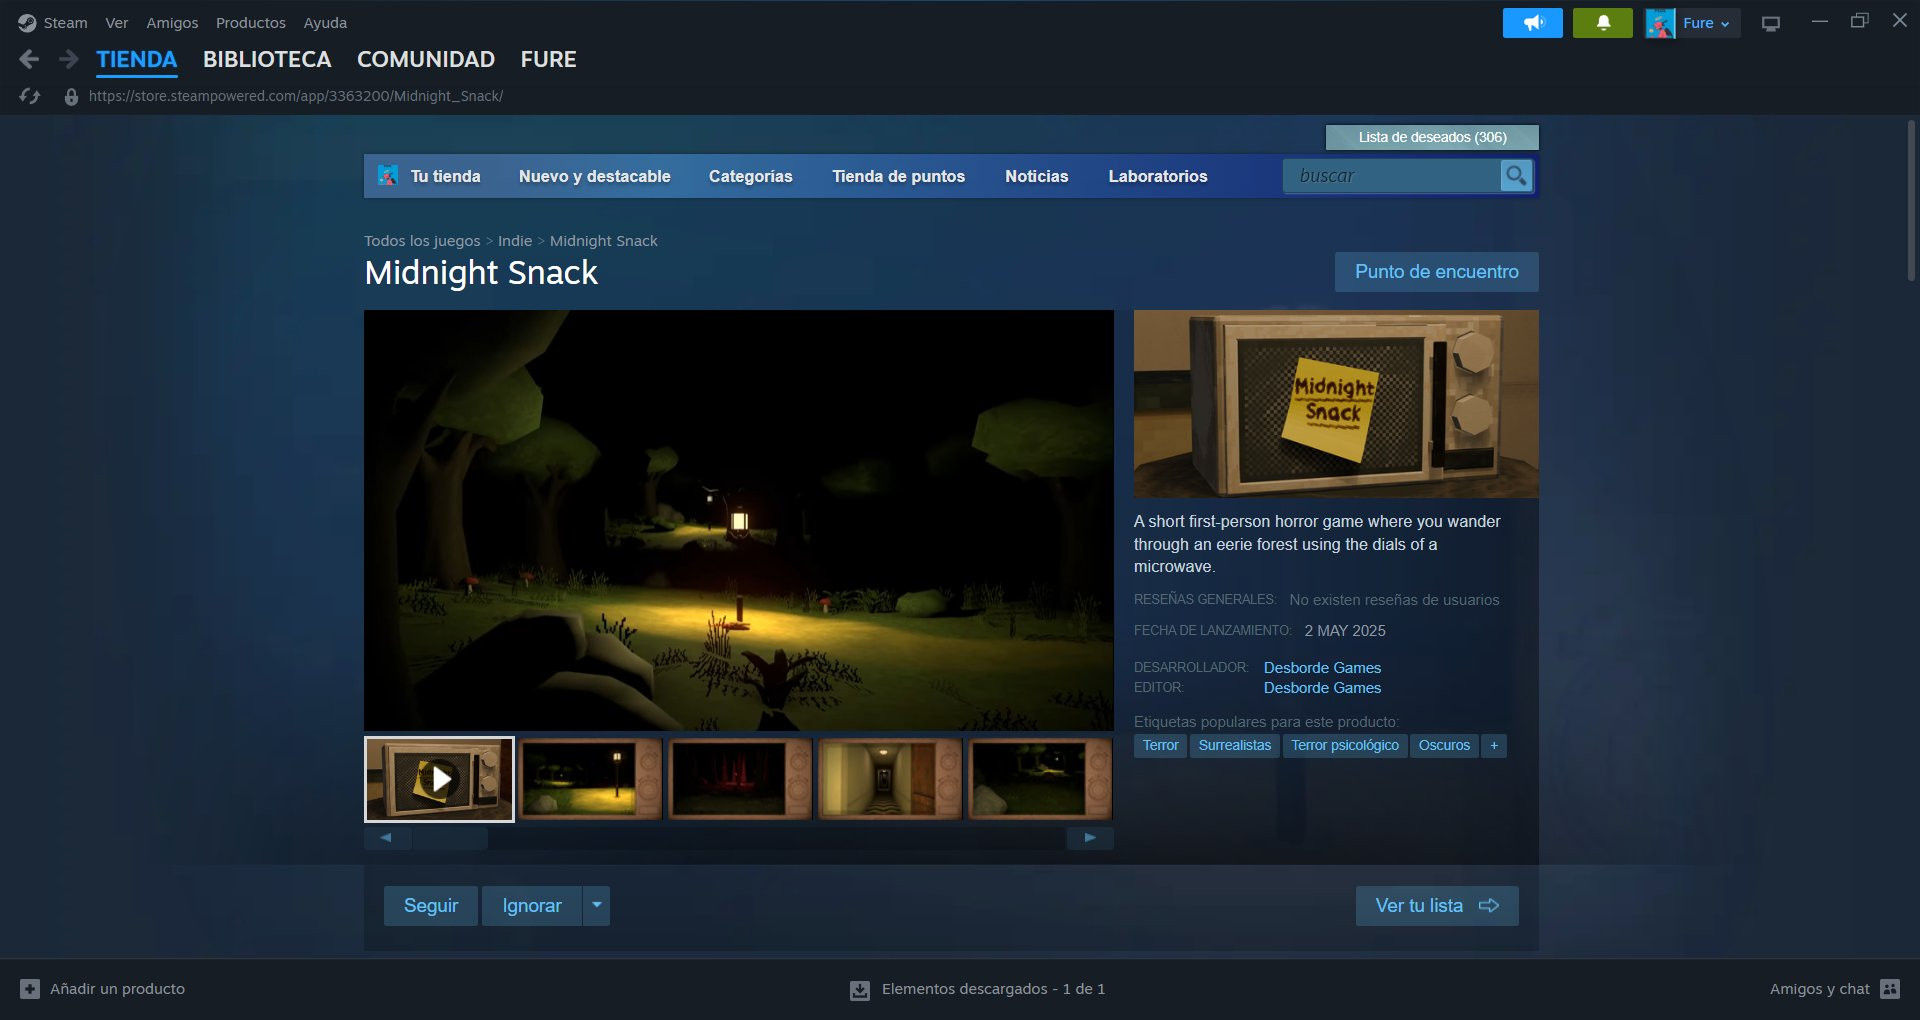Select the red curtain screenshot thumbnail
The width and height of the screenshot is (1920, 1020).
pyautogui.click(x=740, y=780)
